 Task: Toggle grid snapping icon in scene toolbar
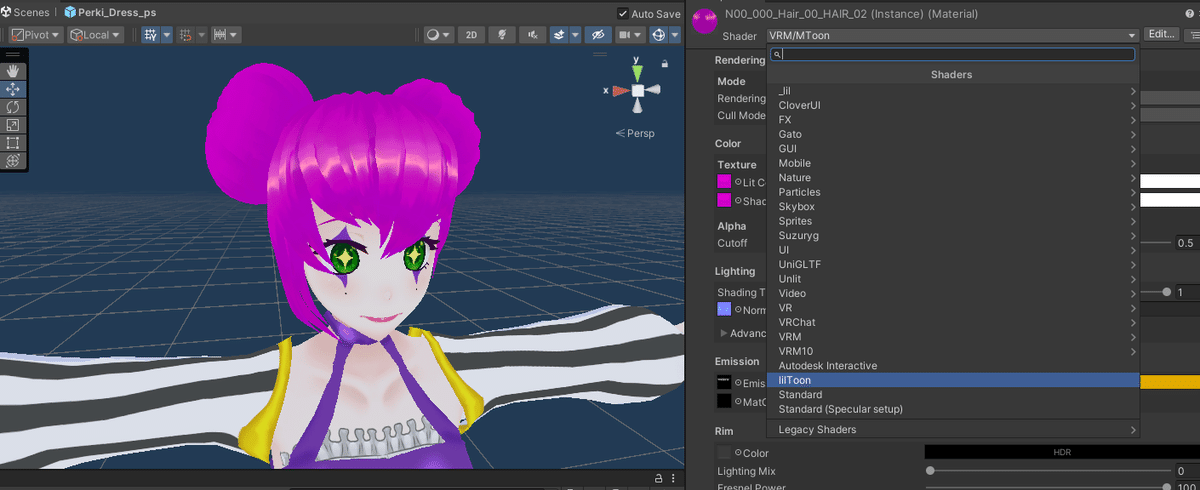[x=150, y=34]
